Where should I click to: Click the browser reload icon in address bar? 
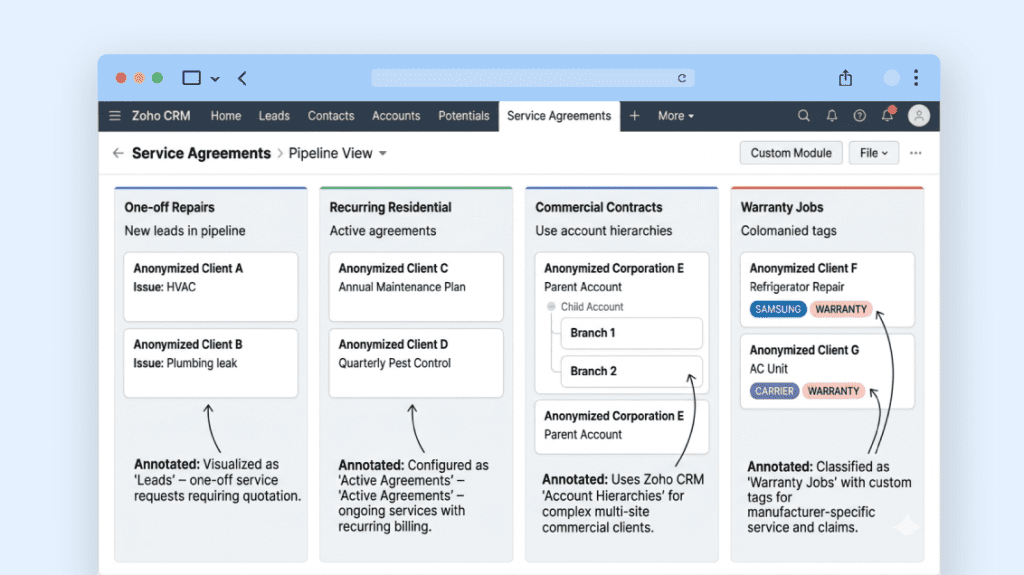click(x=682, y=78)
